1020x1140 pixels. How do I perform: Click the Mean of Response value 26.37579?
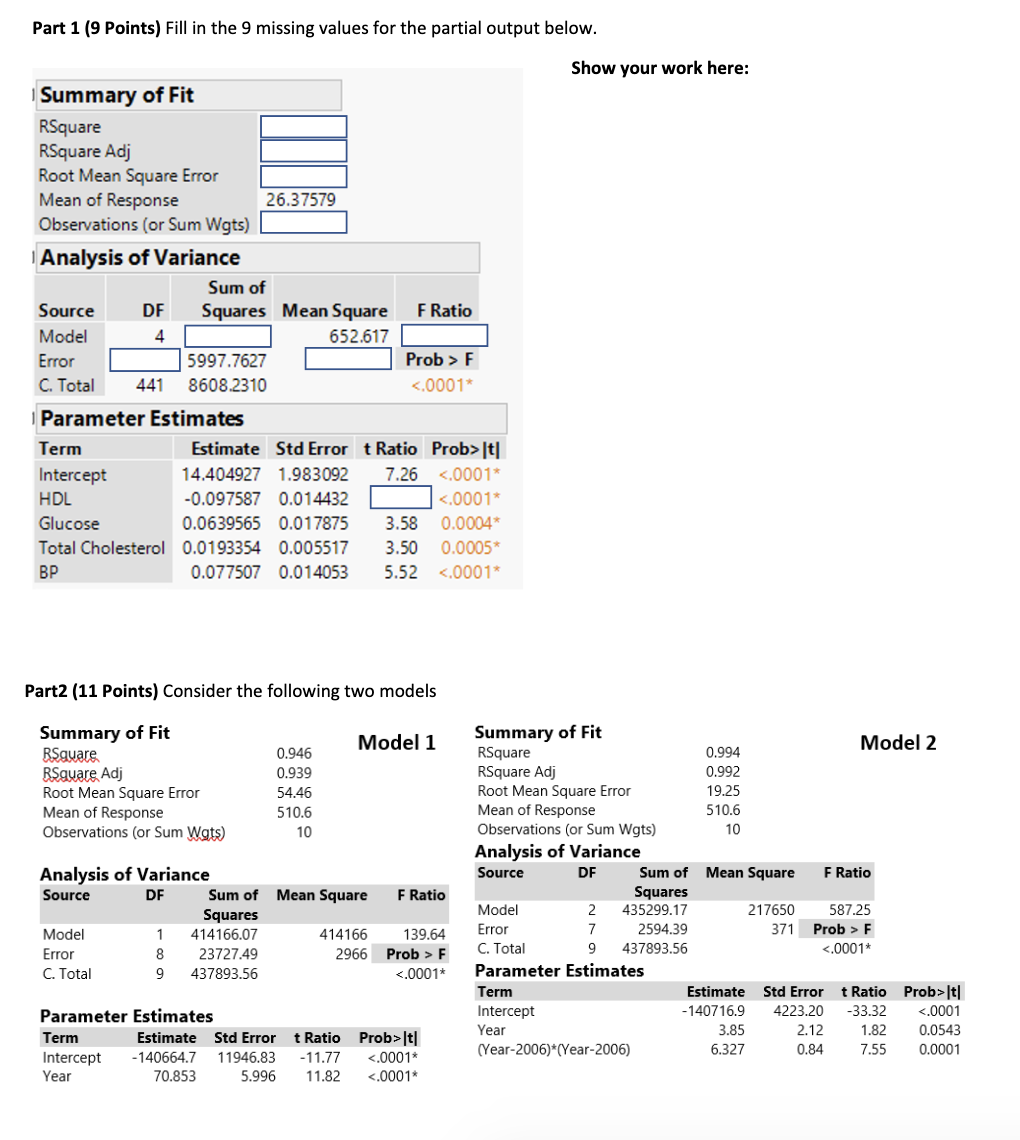(x=301, y=200)
